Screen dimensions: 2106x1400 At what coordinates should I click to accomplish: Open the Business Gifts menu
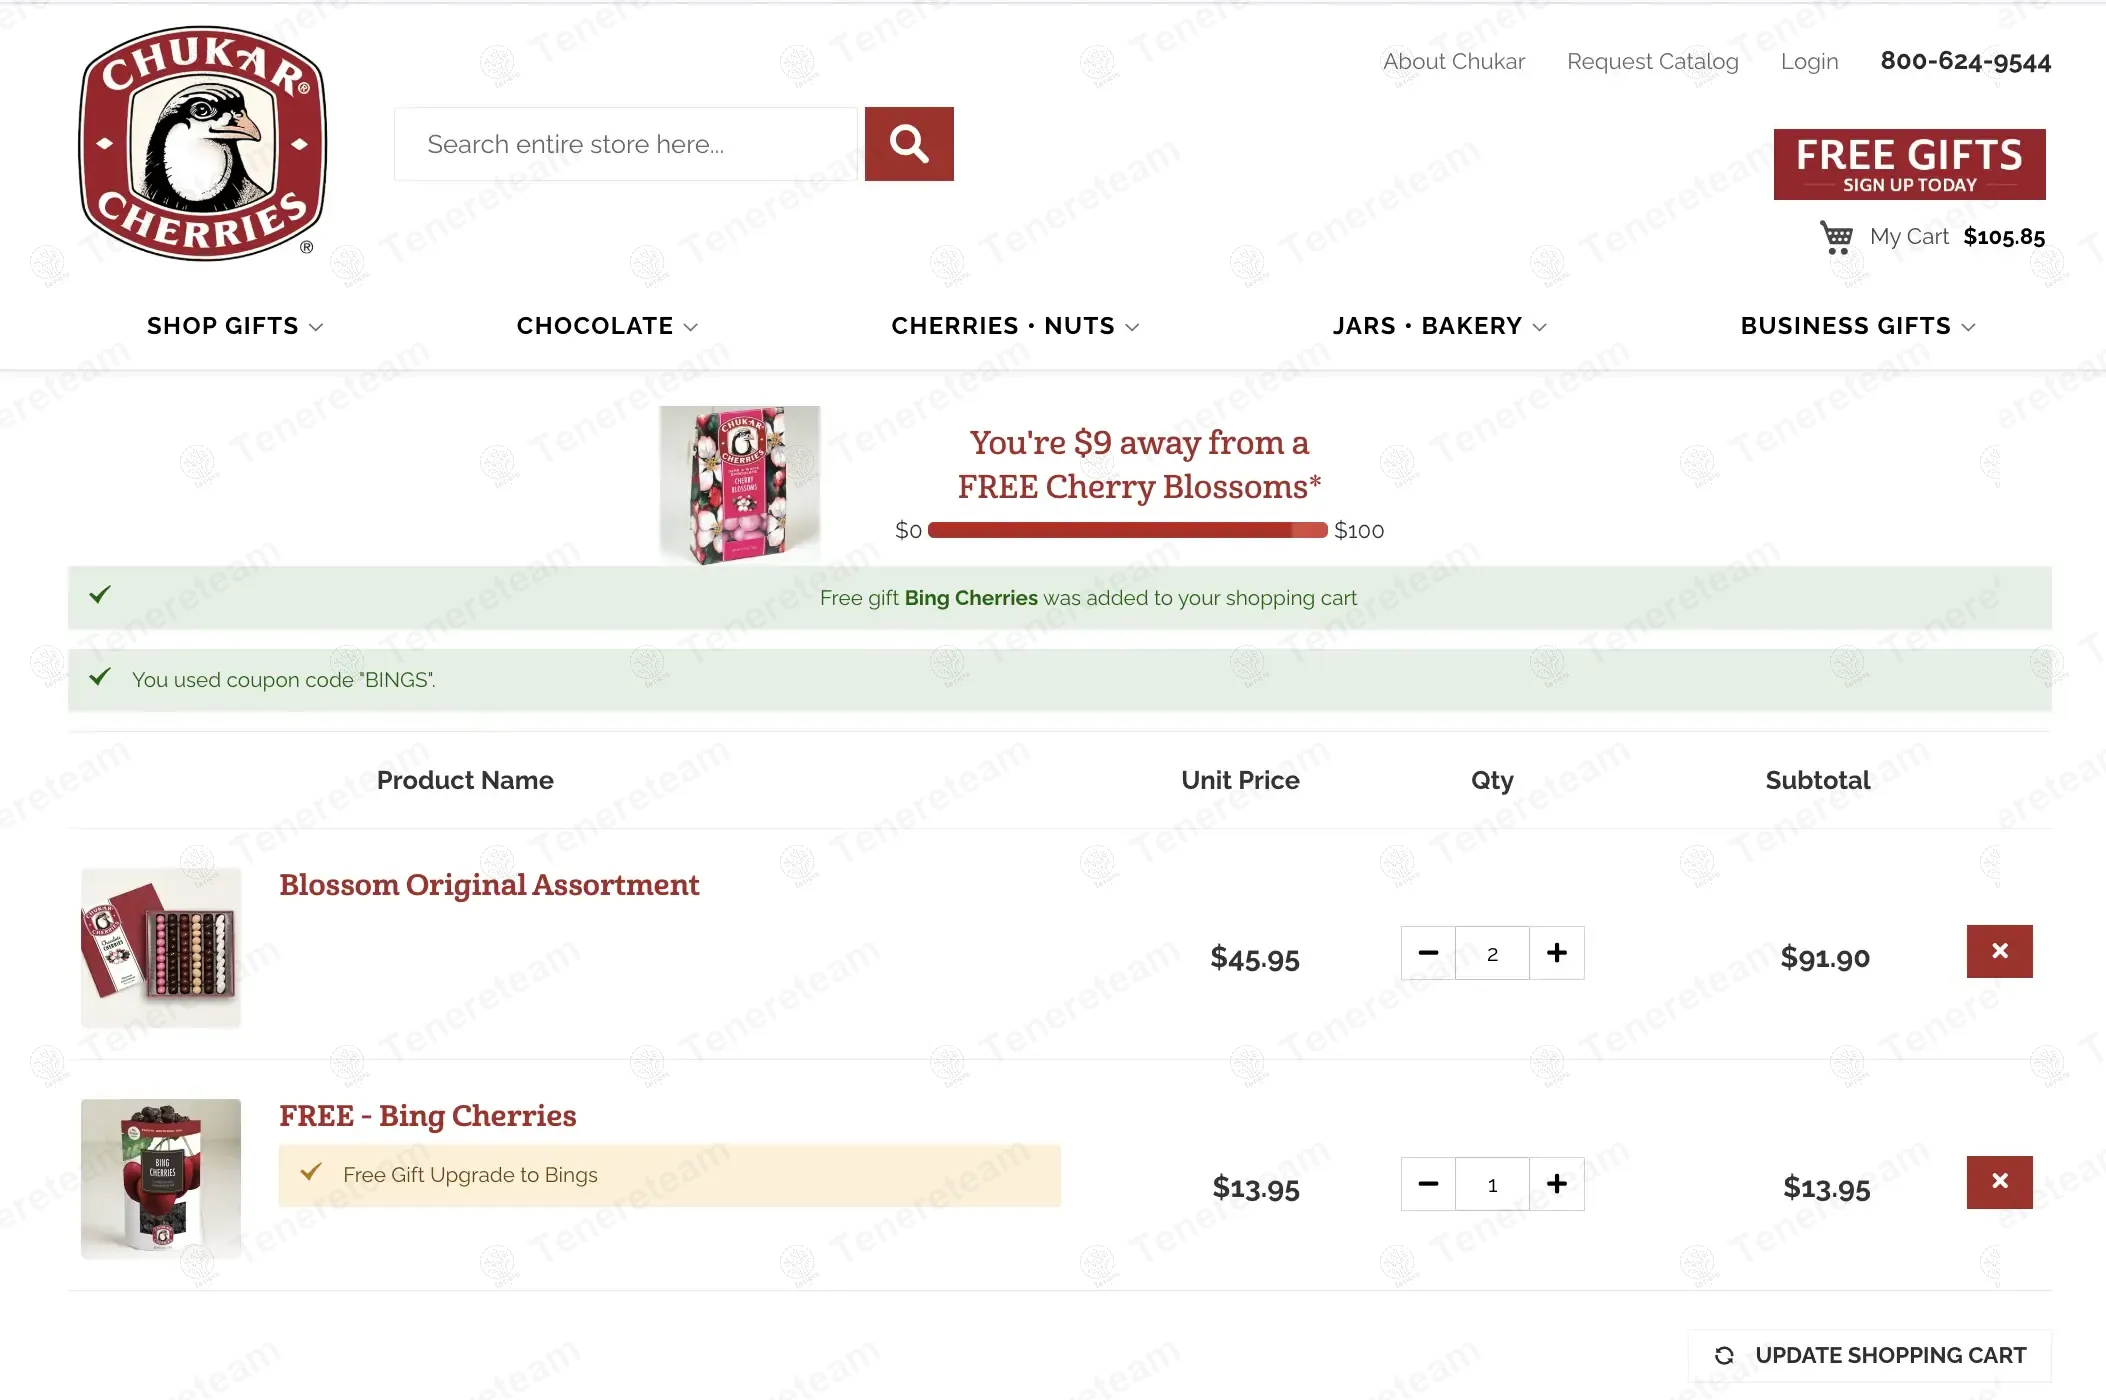(x=1857, y=326)
